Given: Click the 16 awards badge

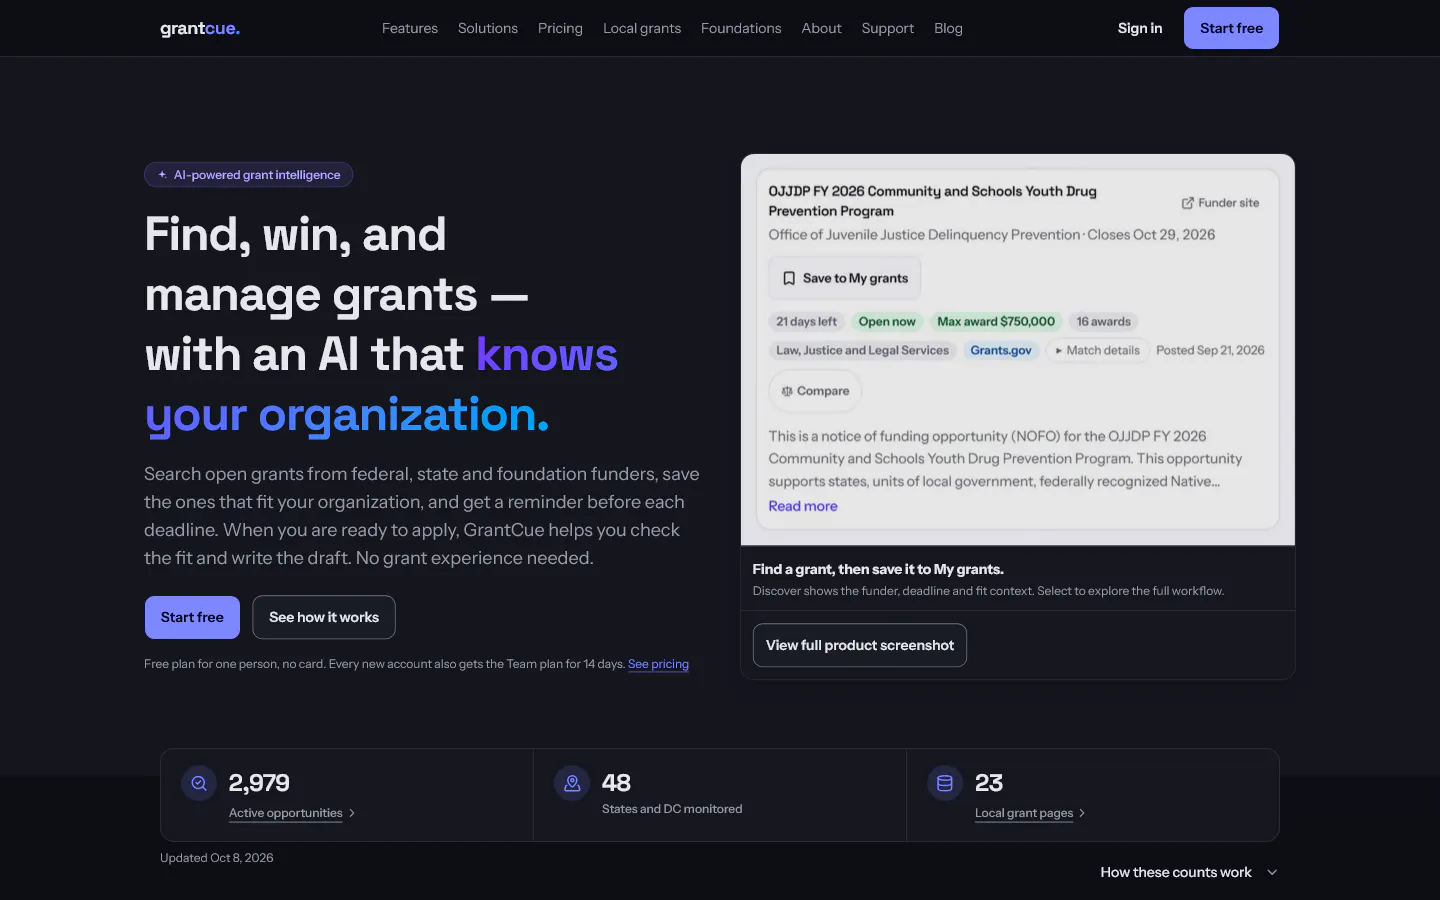Looking at the screenshot, I should click(1104, 321).
